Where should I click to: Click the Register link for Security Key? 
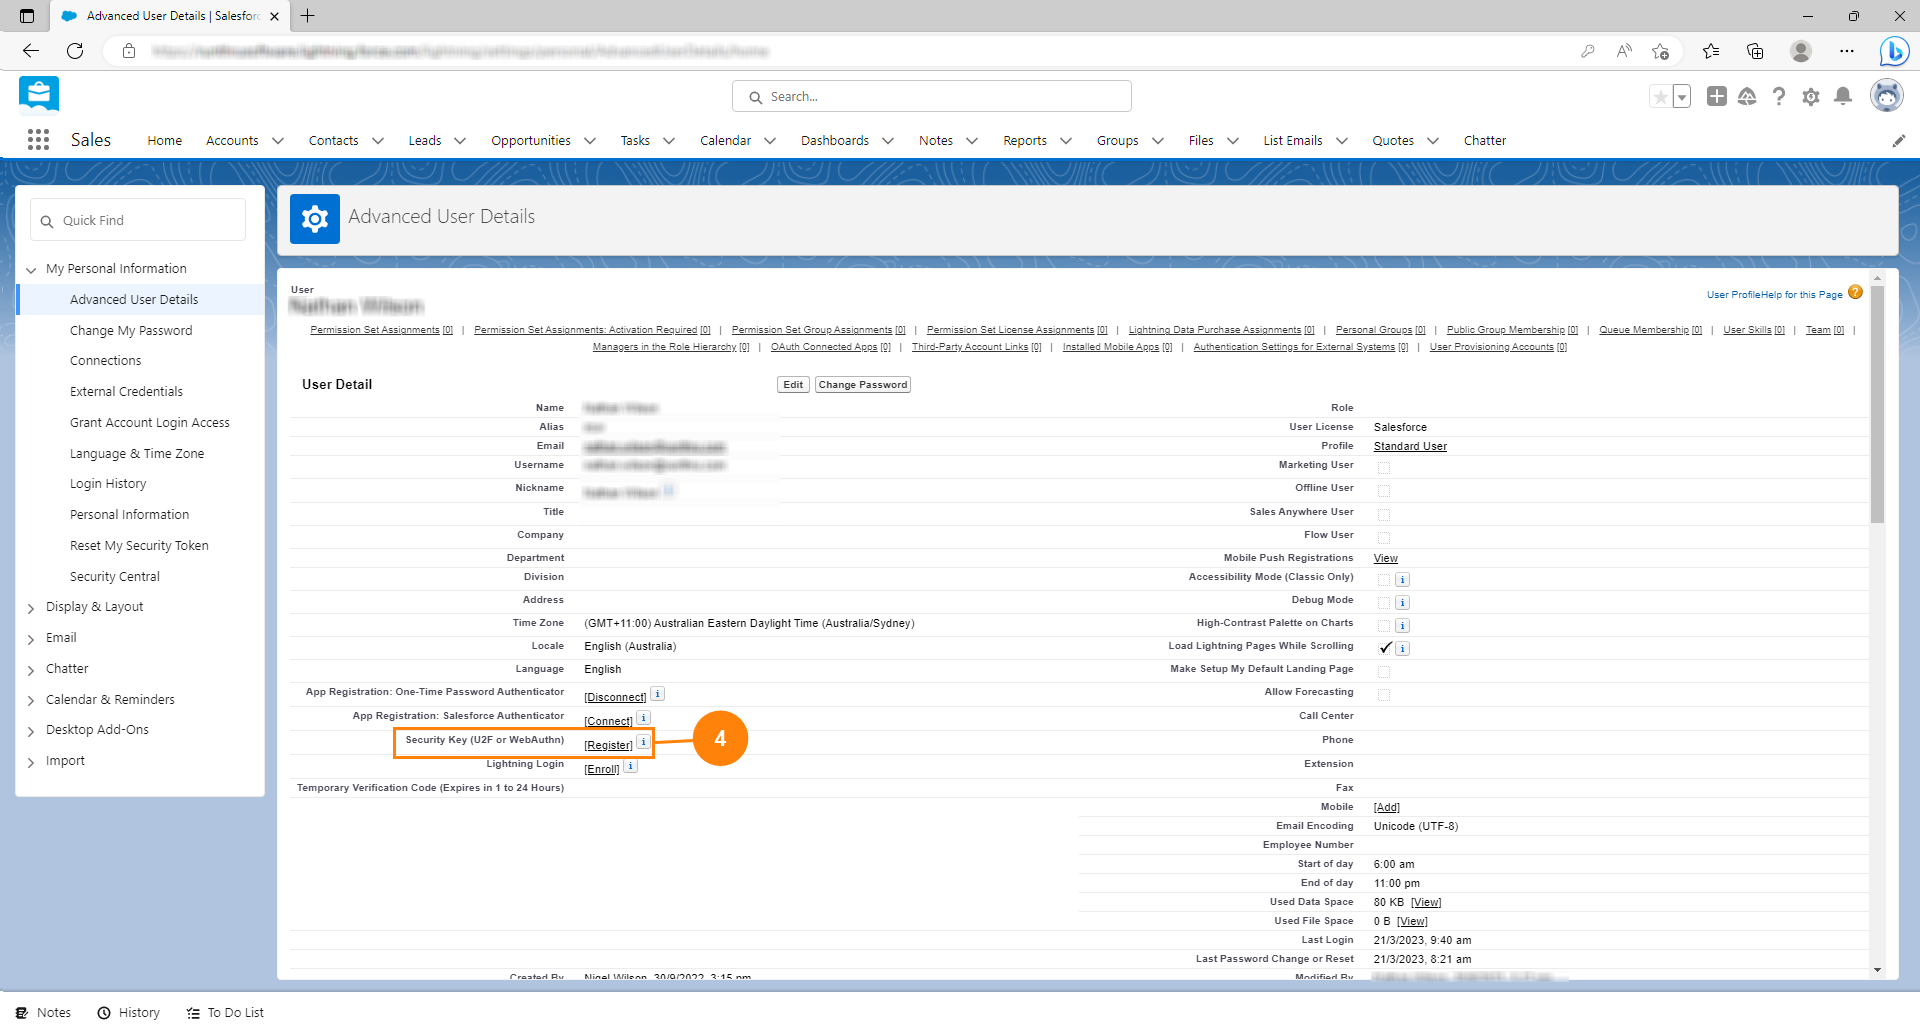608,745
